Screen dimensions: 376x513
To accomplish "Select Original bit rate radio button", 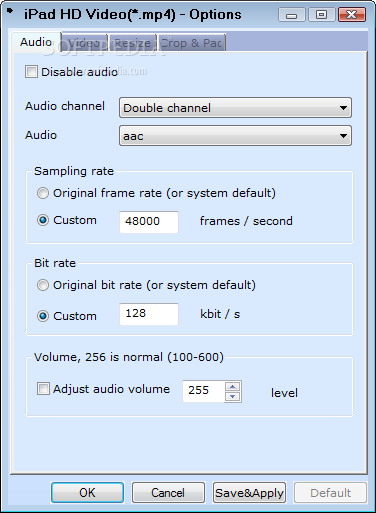I will (43, 285).
